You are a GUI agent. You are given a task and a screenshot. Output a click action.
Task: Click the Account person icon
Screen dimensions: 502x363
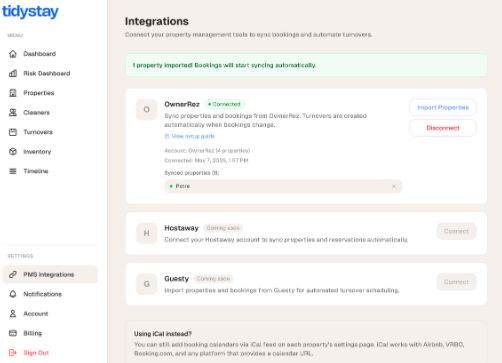click(x=13, y=314)
